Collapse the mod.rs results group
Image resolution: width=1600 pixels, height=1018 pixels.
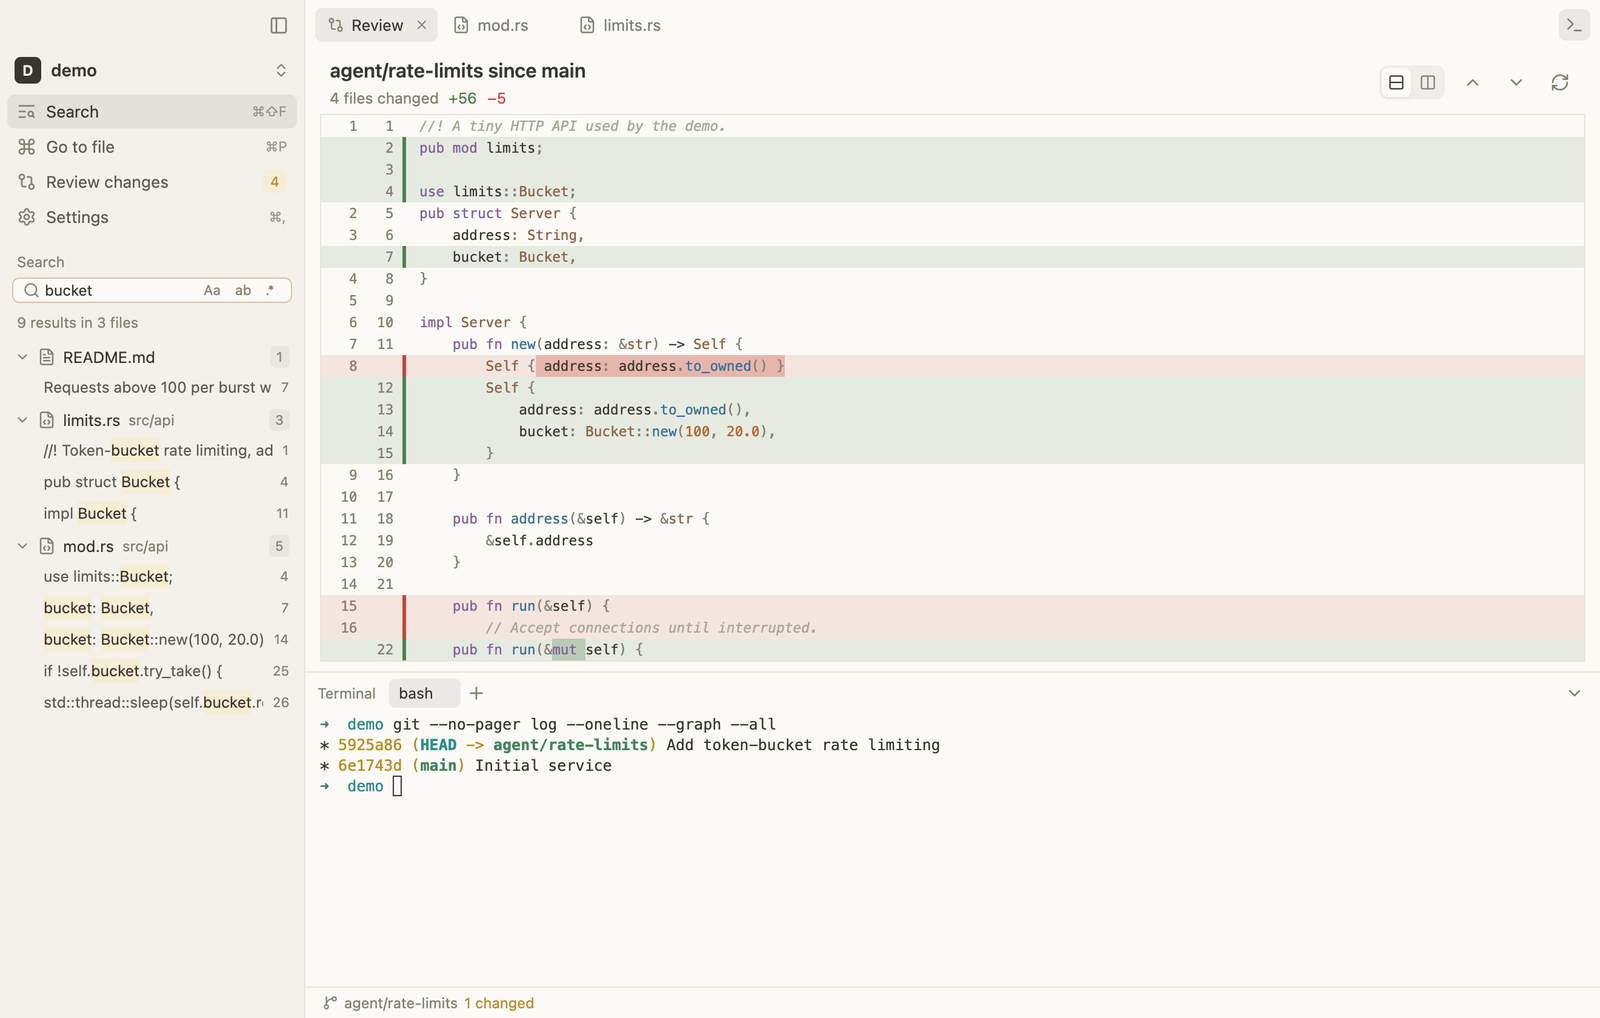pos(22,546)
